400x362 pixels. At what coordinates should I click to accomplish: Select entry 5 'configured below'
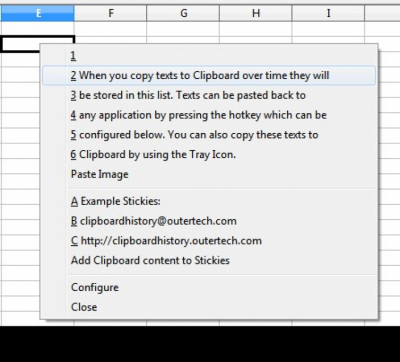pyautogui.click(x=209, y=135)
